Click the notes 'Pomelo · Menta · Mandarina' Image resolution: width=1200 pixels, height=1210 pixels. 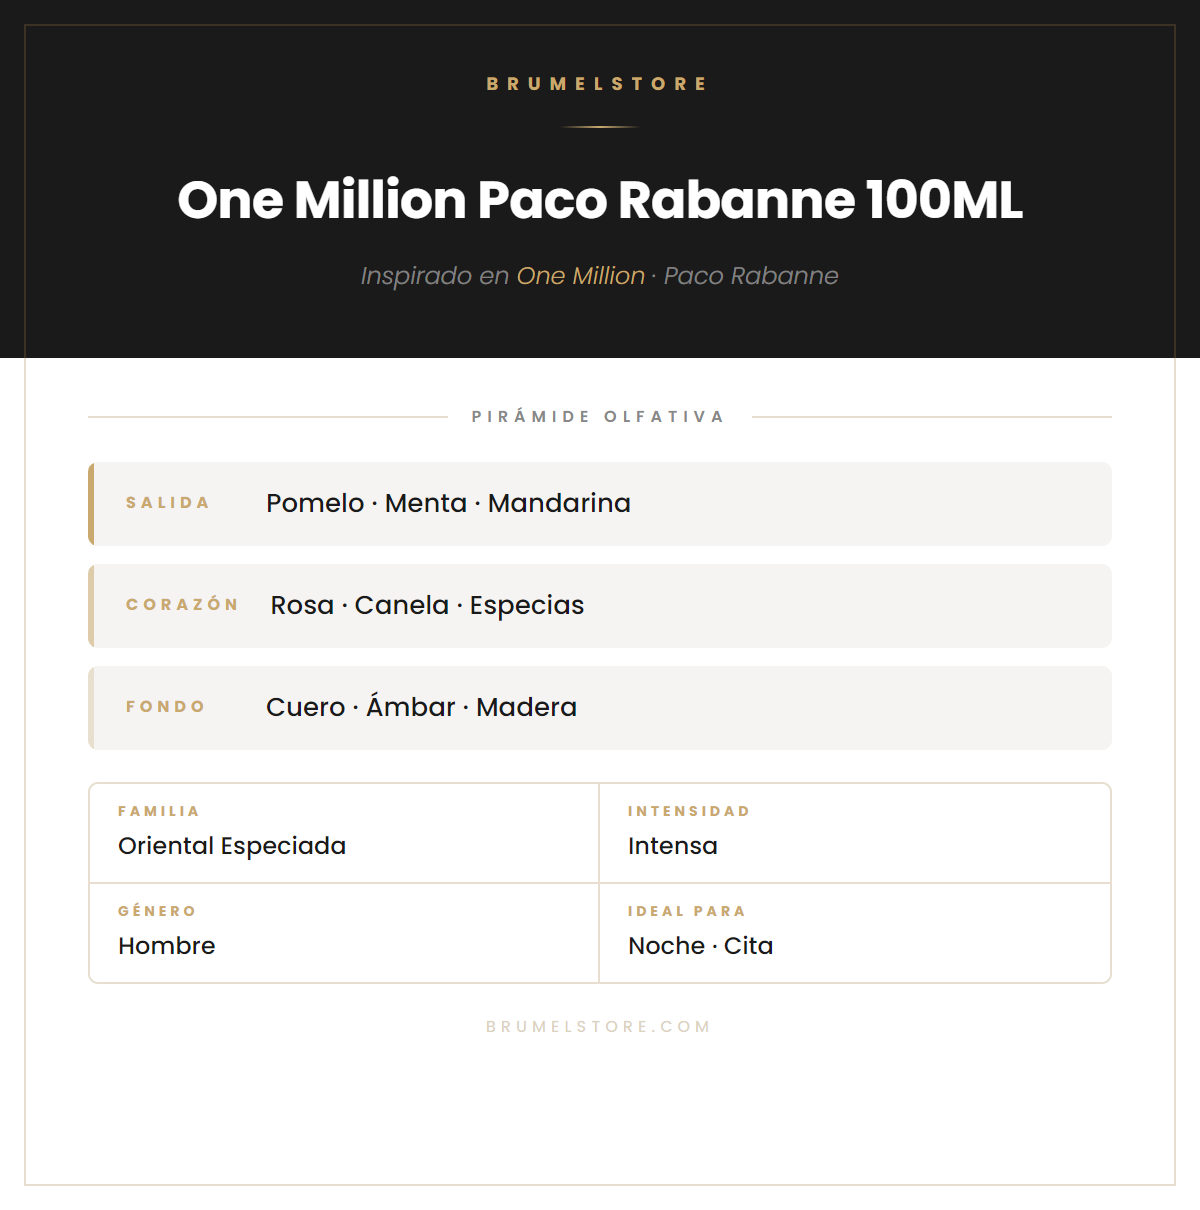[x=448, y=503]
